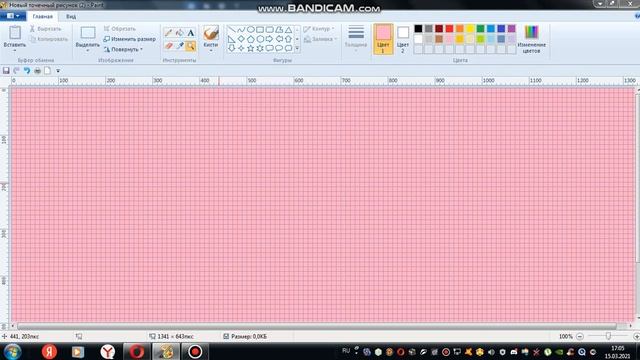This screenshot has width=640, height=360.
Task: Click the horizontal scrollbar under the canvas
Action: click(317, 326)
